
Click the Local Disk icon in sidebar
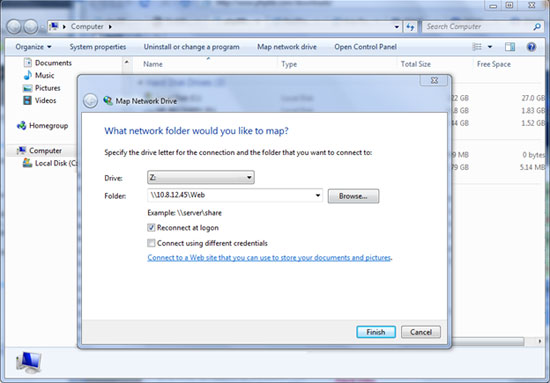click(x=27, y=163)
